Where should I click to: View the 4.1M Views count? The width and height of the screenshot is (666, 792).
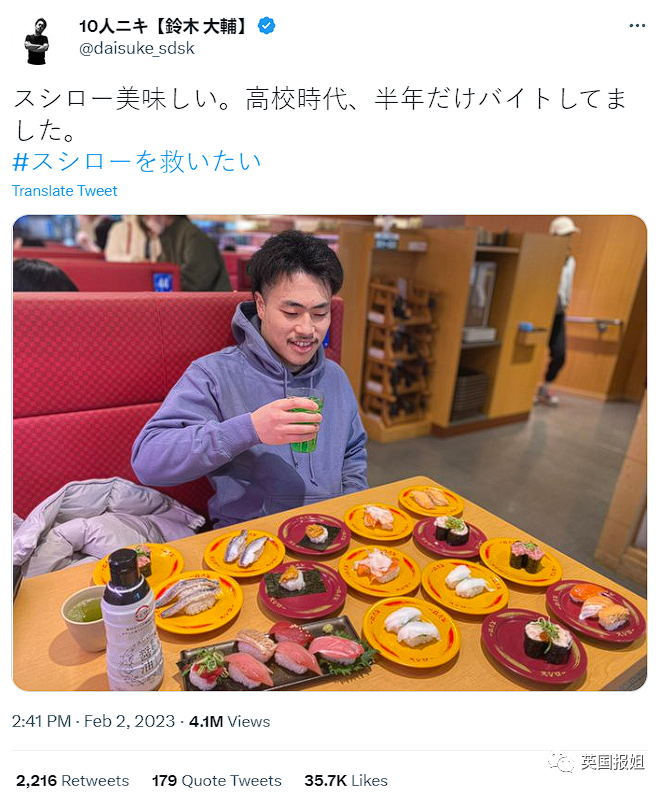coord(230,721)
